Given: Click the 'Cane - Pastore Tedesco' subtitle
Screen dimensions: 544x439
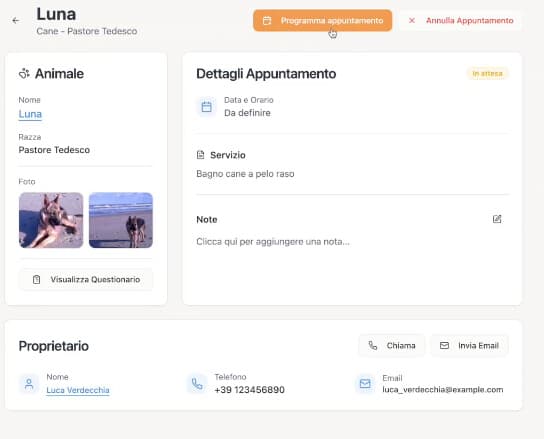Looking at the screenshot, I should coord(87,31).
